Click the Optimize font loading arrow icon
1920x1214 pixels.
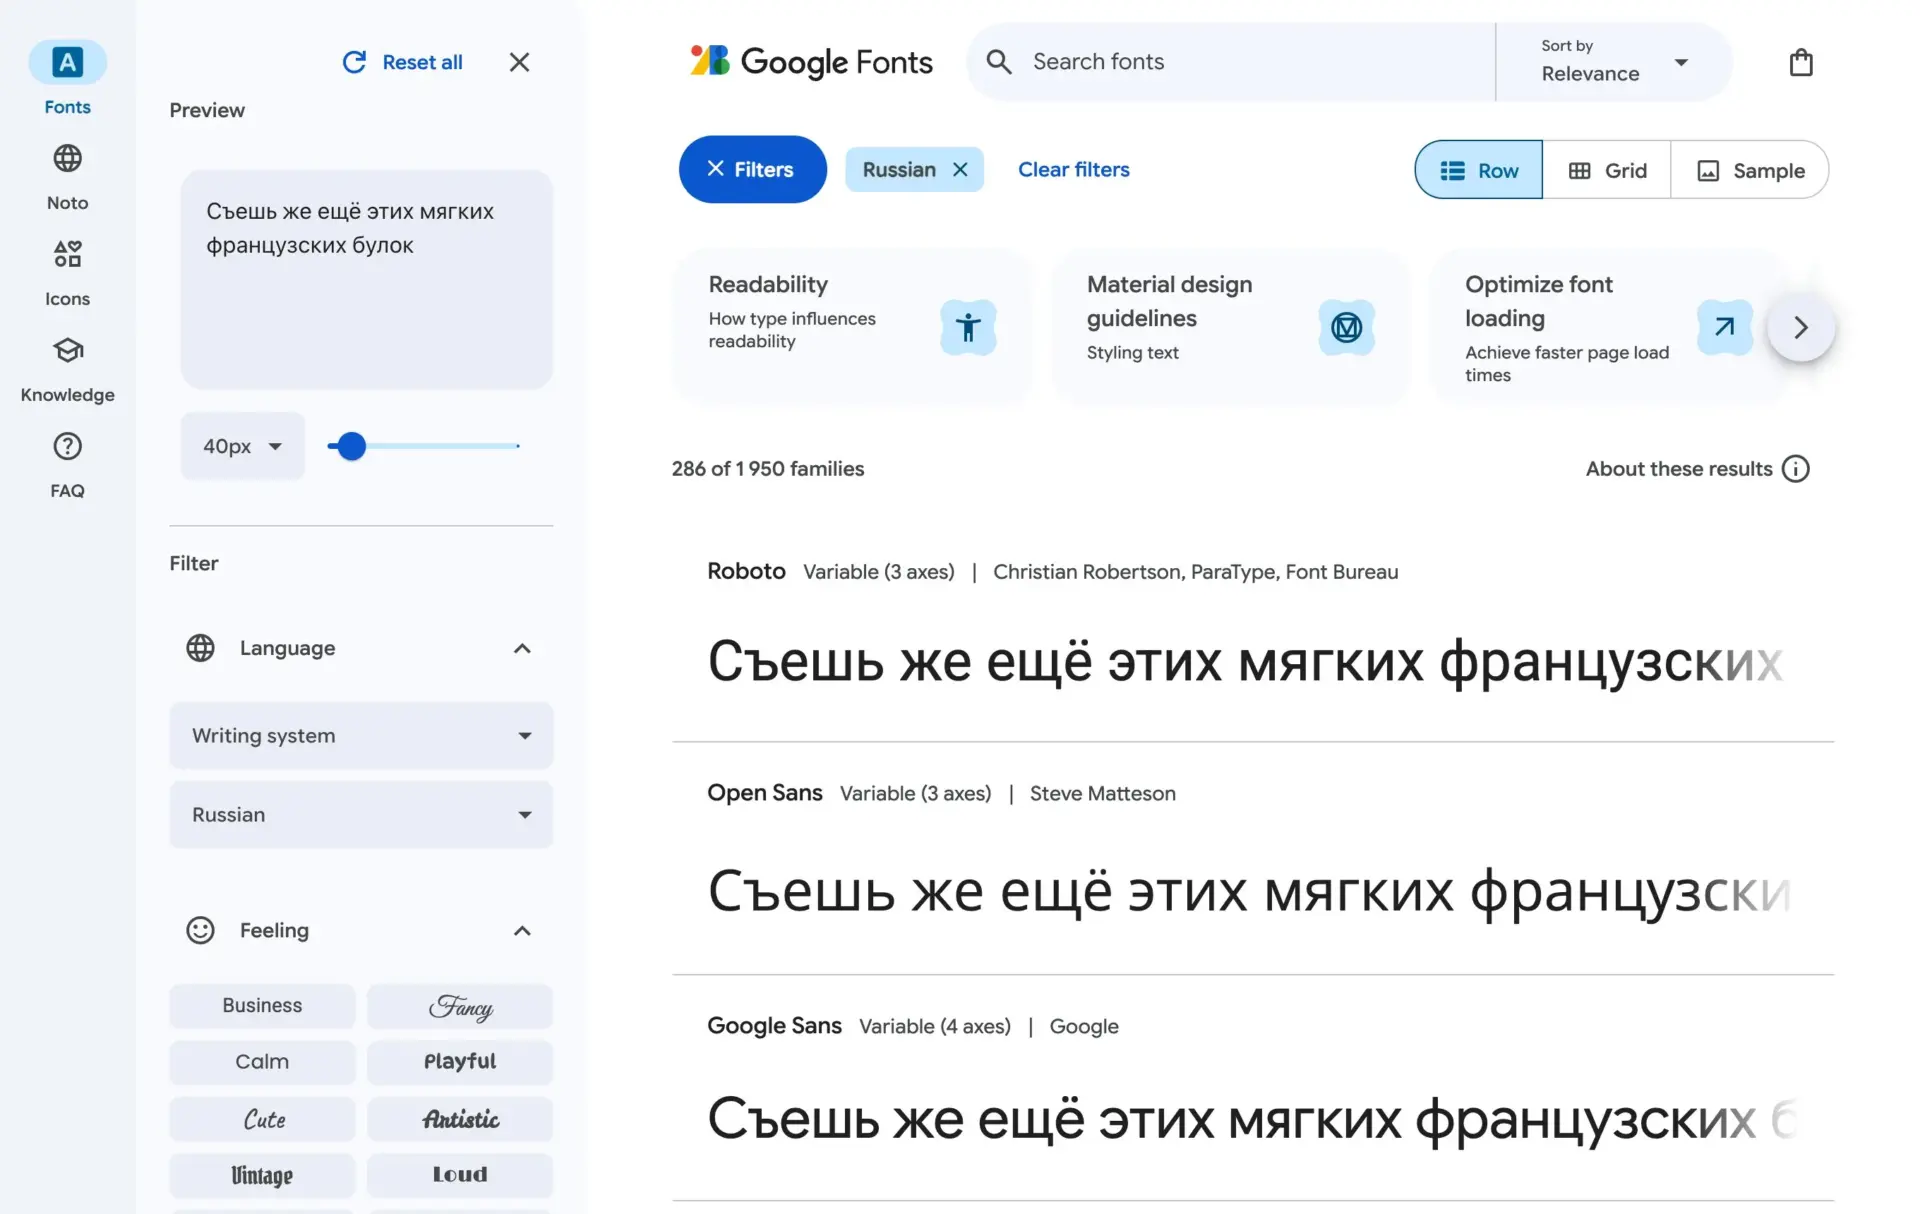click(1724, 327)
